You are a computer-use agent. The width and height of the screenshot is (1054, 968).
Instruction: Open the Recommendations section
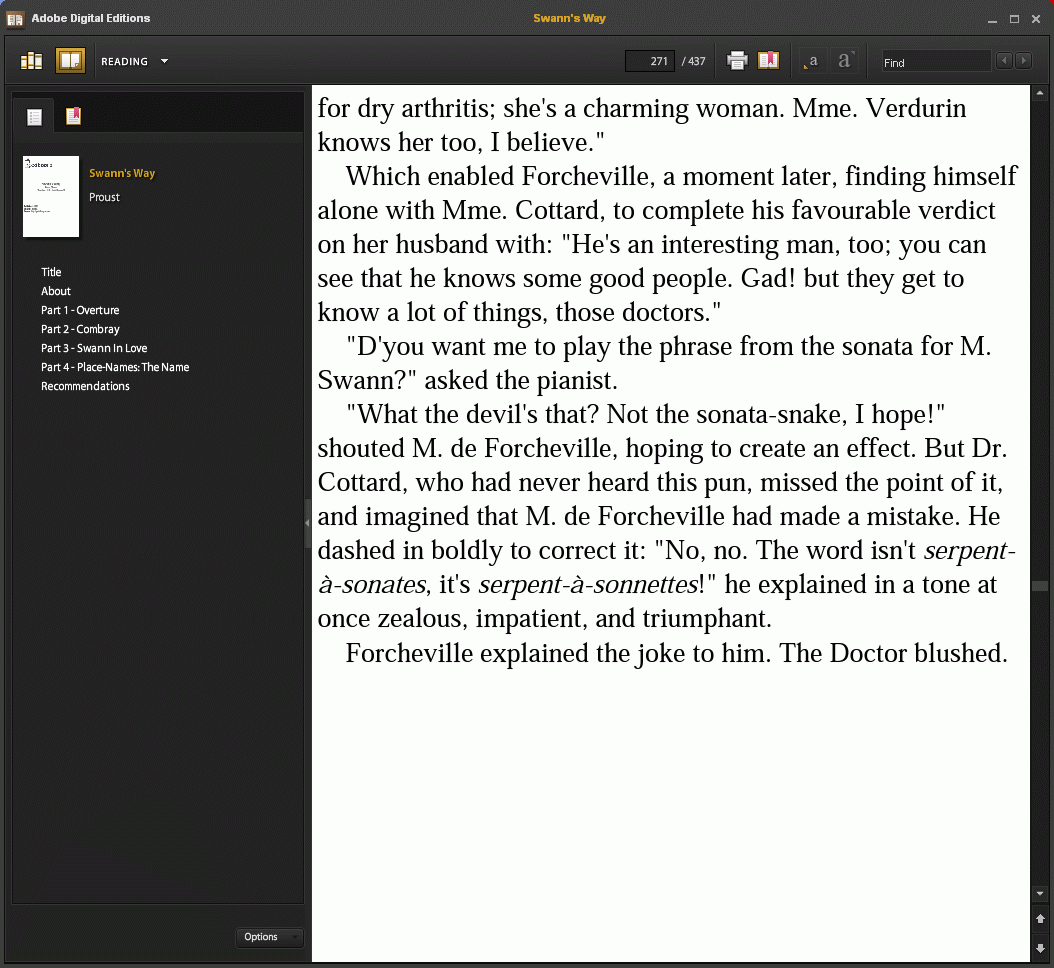[85, 386]
